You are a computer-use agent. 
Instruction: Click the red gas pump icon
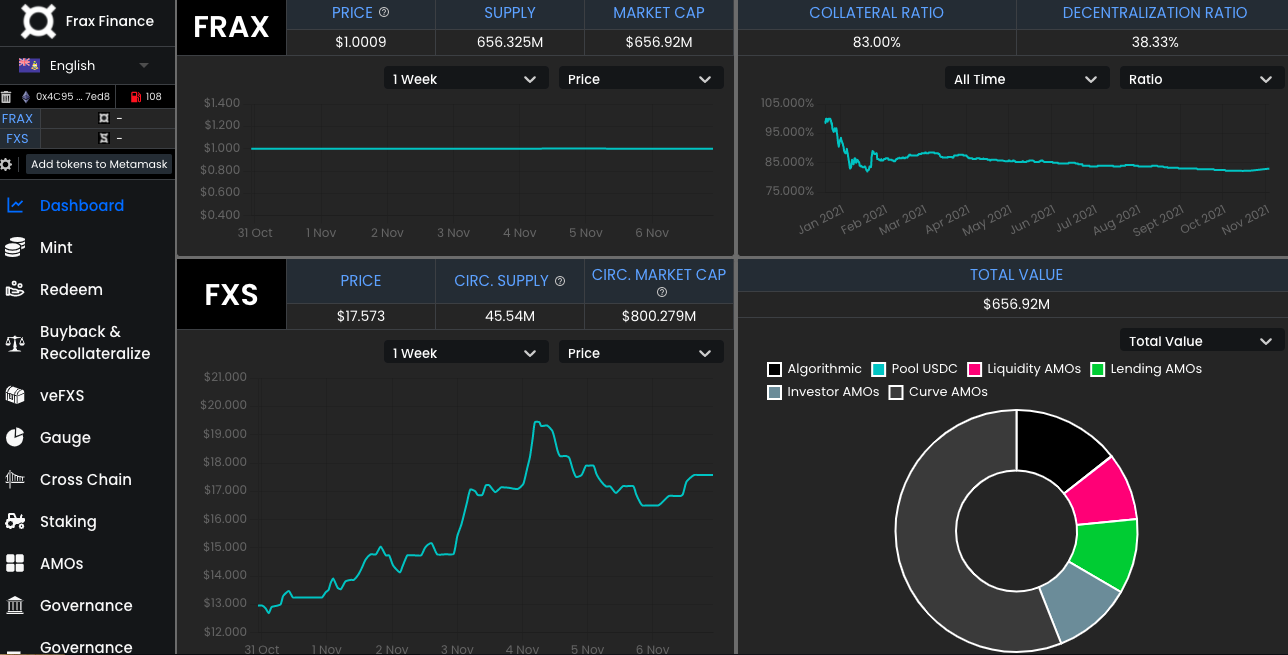tap(135, 97)
